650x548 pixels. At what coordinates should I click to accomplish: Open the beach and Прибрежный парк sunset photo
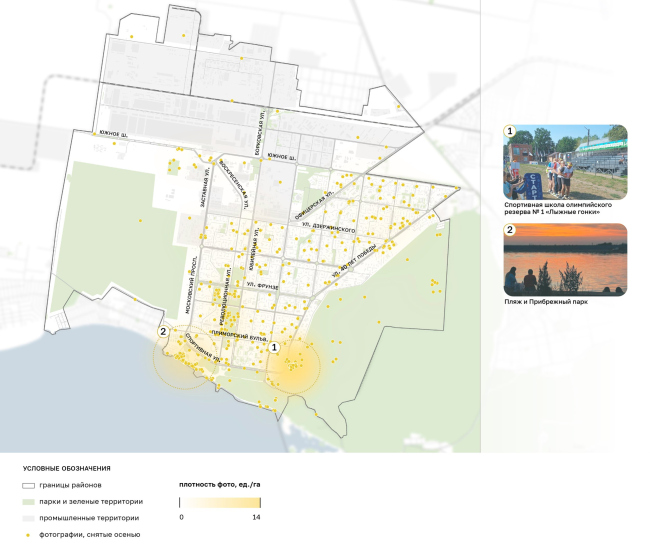tap(566, 259)
